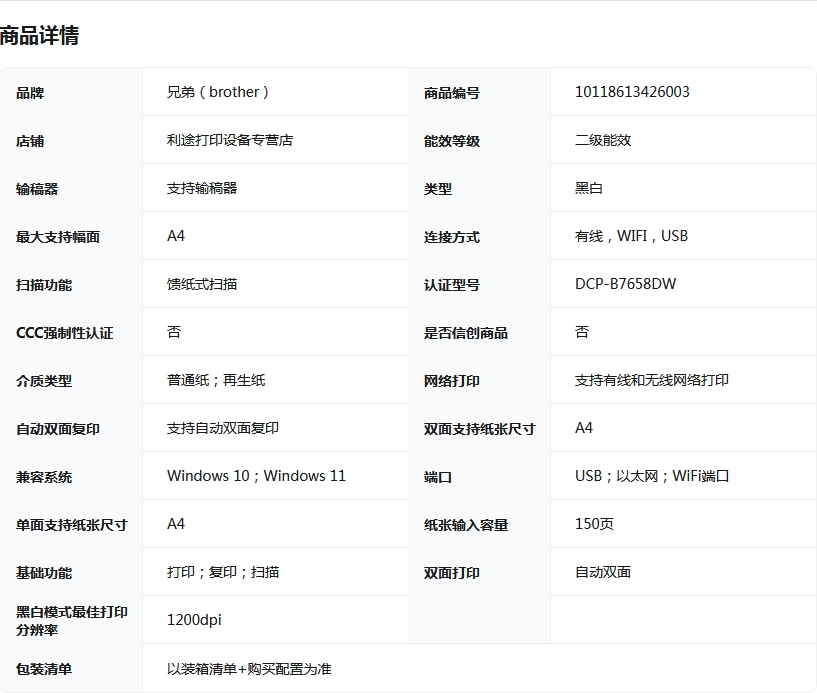Select the 认证型号 label

[452, 284]
